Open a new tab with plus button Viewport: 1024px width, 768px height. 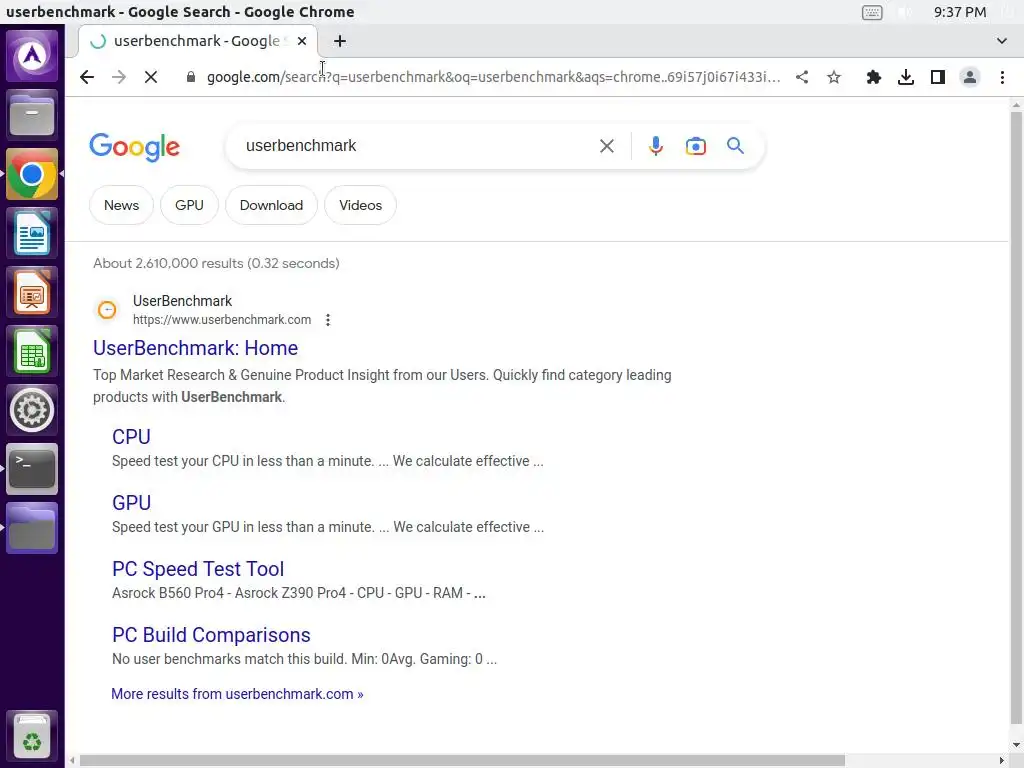coord(340,41)
